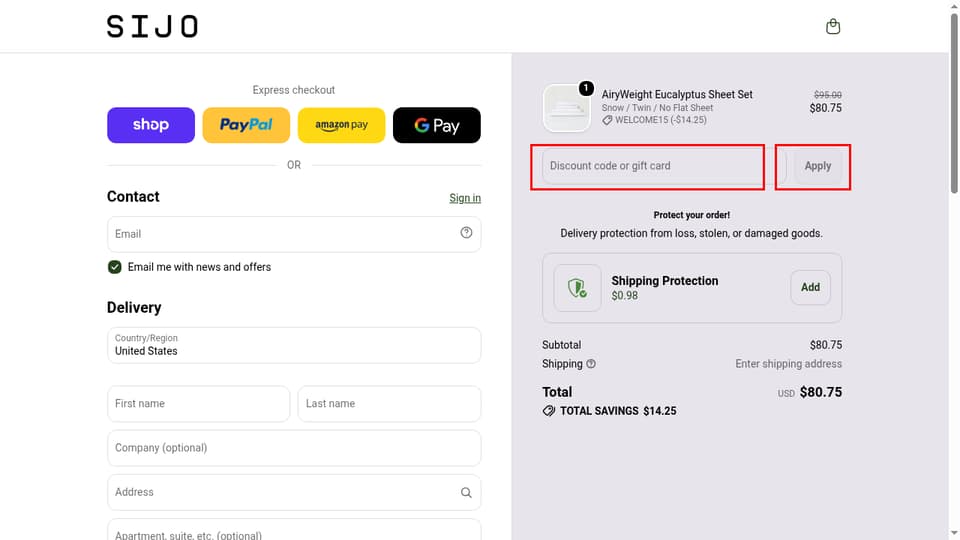Focus the Company (optional) field
Image resolution: width=960 pixels, height=540 pixels.
294,448
